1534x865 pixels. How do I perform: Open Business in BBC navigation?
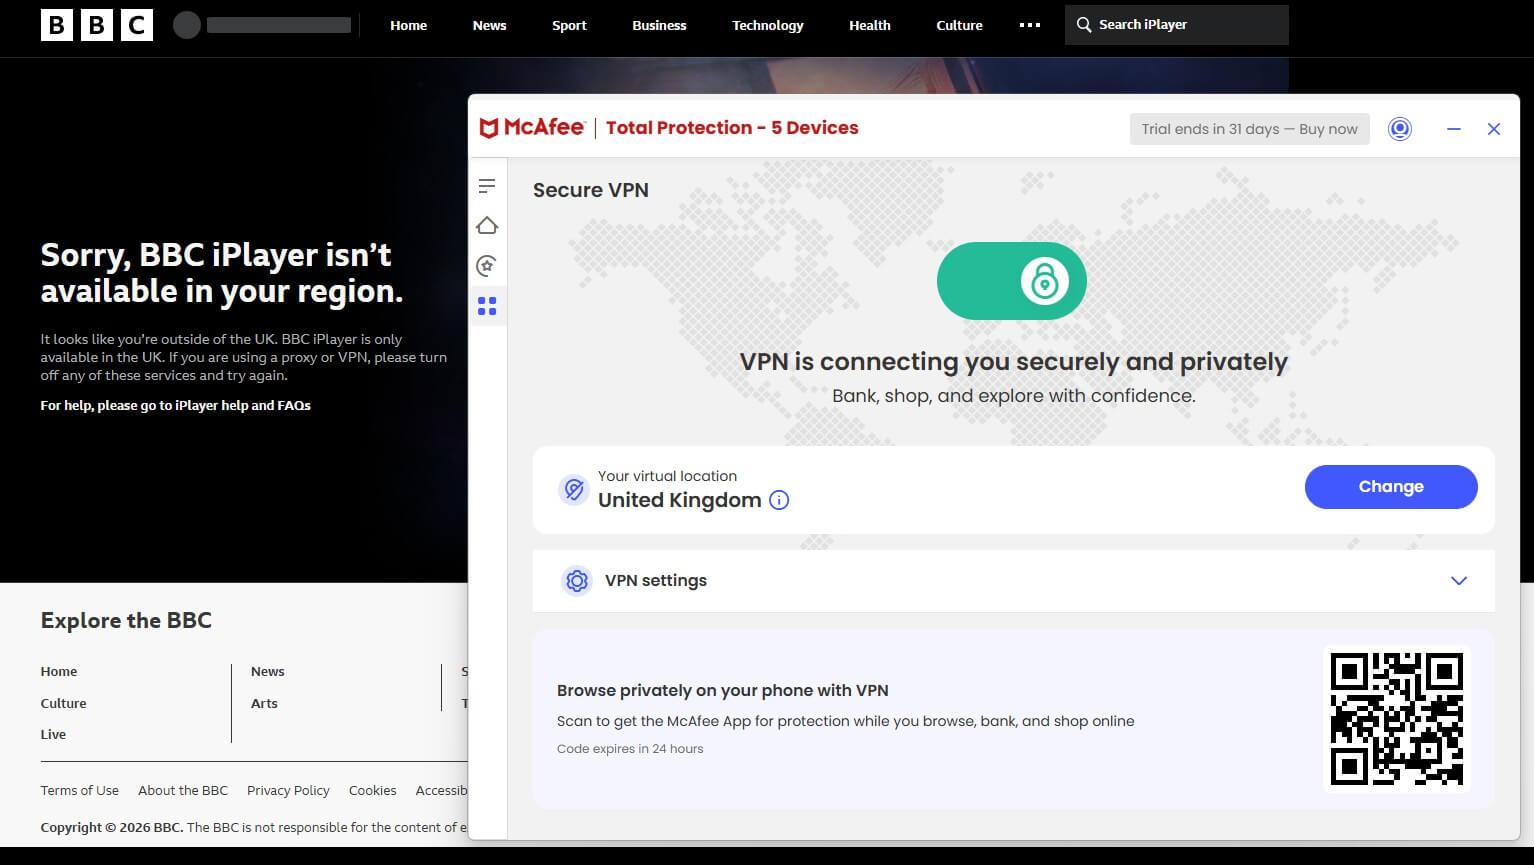[659, 25]
